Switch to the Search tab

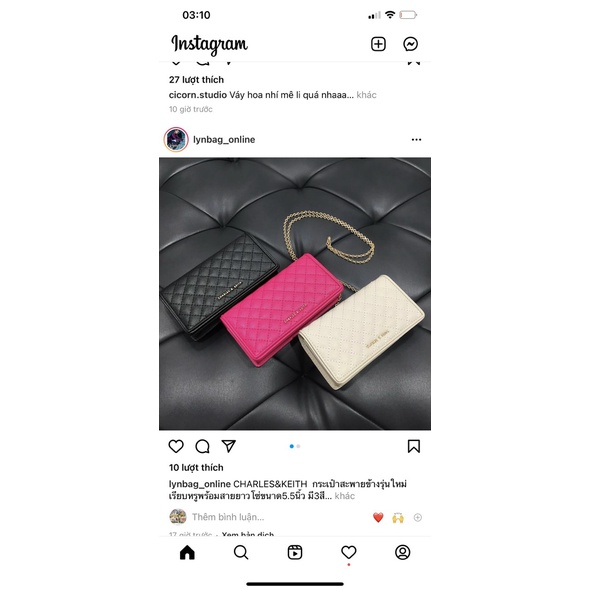[x=241, y=553]
